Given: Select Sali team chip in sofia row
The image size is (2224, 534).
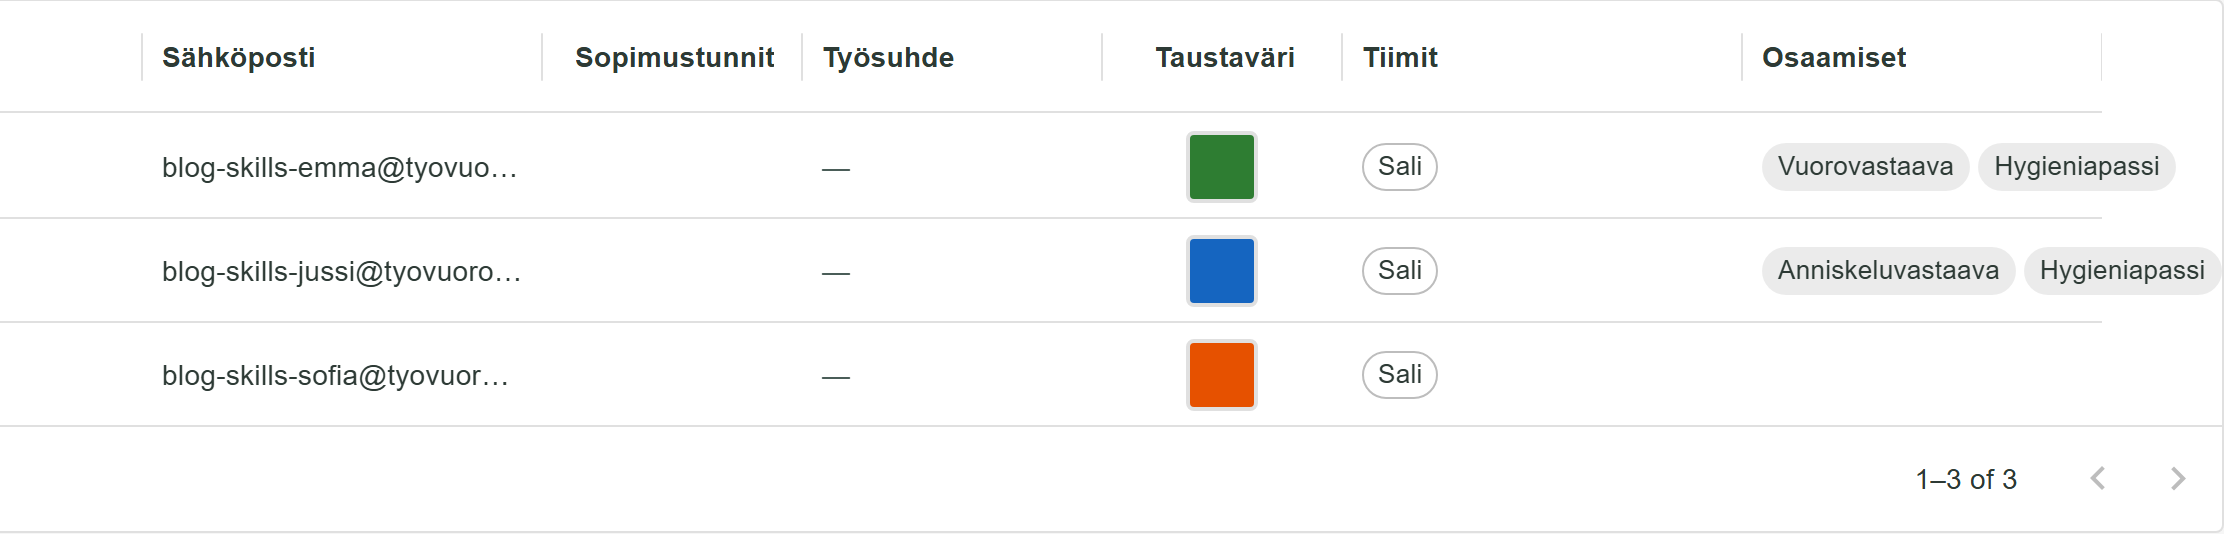Looking at the screenshot, I should pos(1400,375).
